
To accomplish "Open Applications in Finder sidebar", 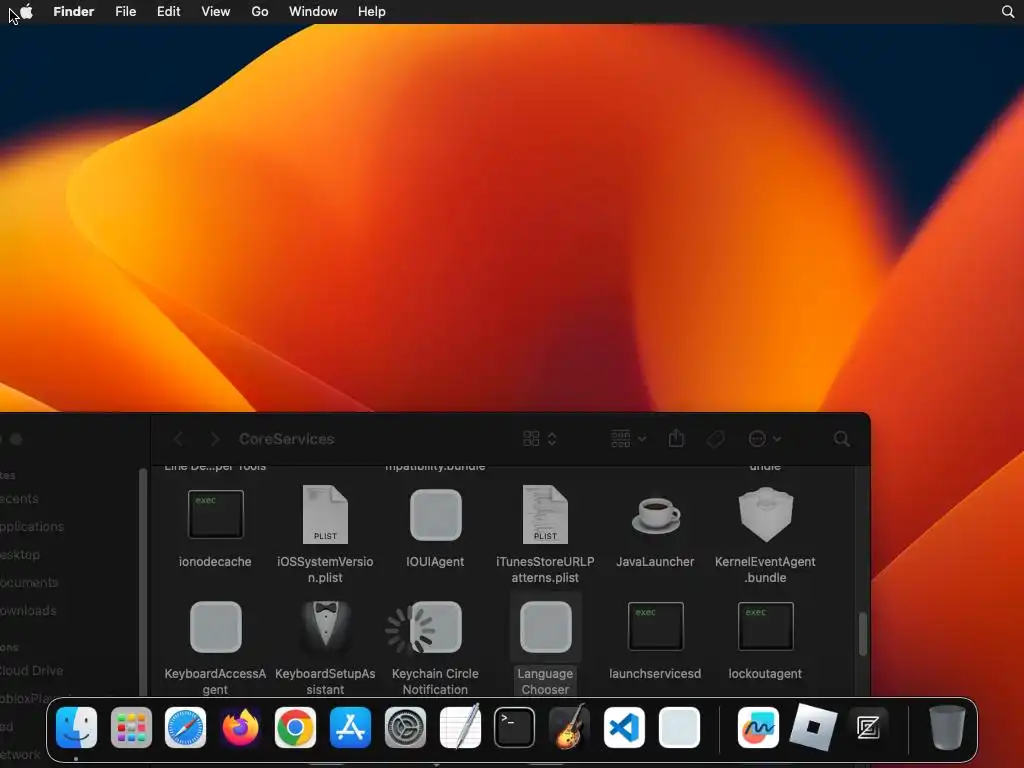I will 31,526.
